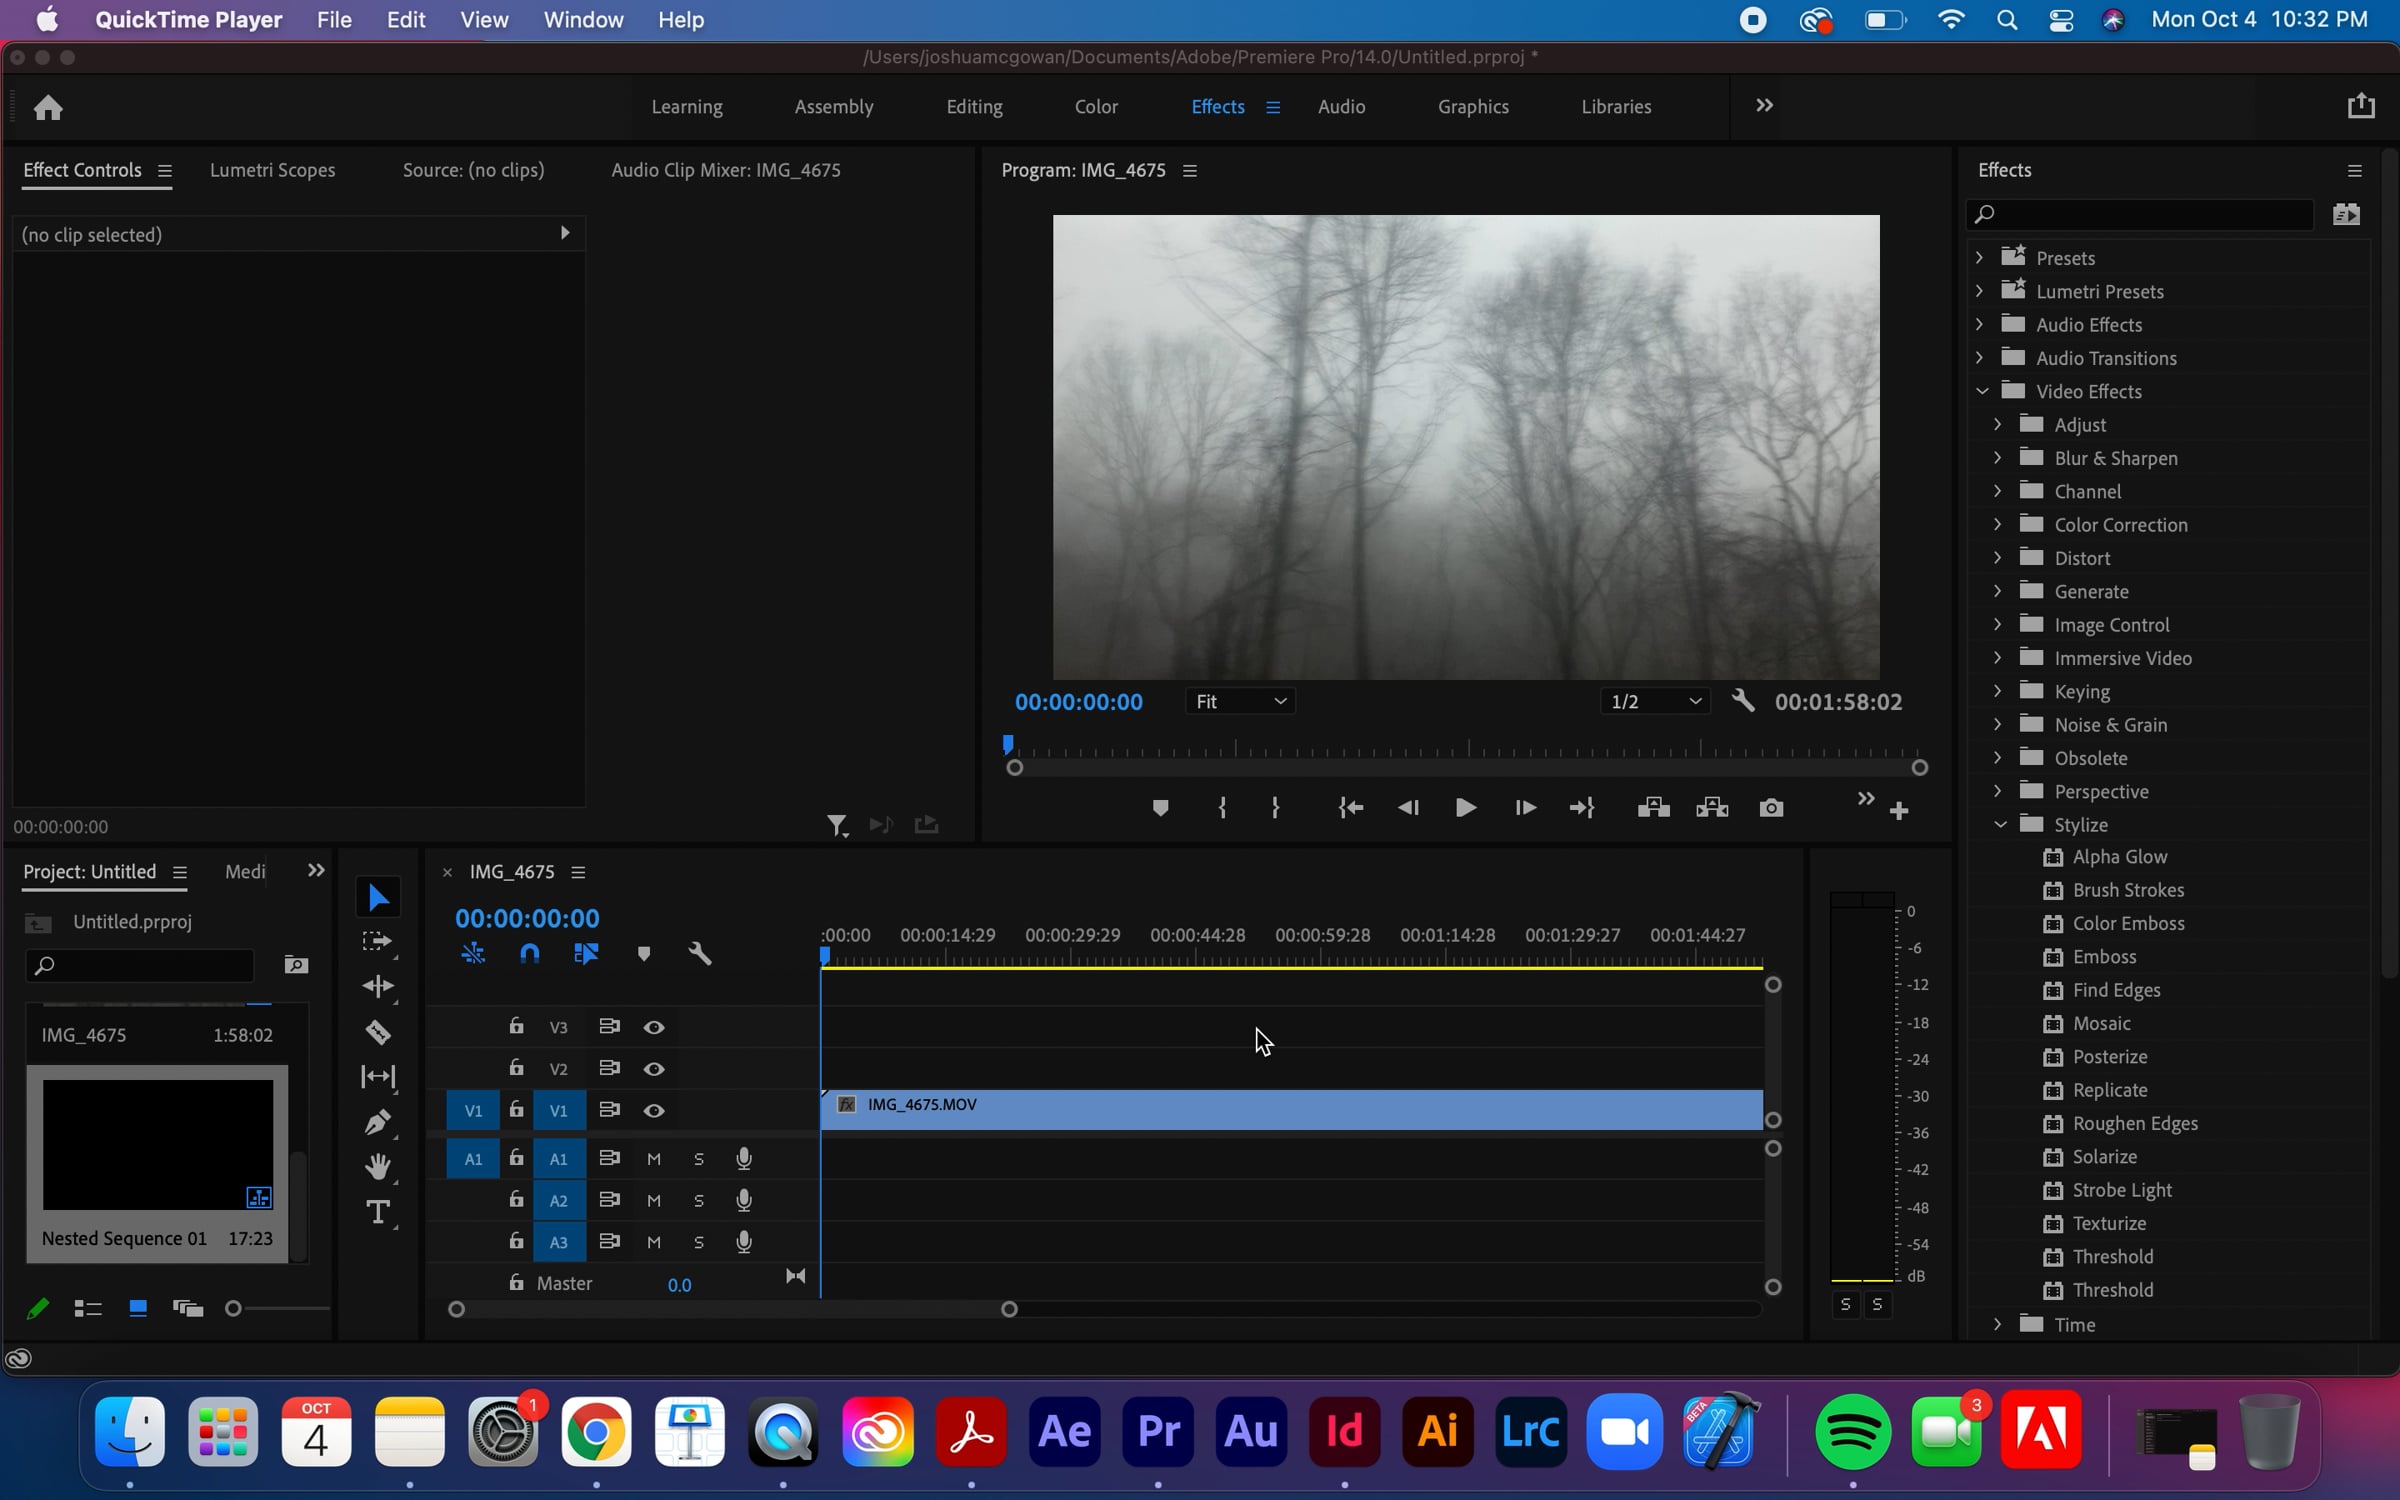Select the Hand tool
The image size is (2400, 1500).
(378, 1166)
